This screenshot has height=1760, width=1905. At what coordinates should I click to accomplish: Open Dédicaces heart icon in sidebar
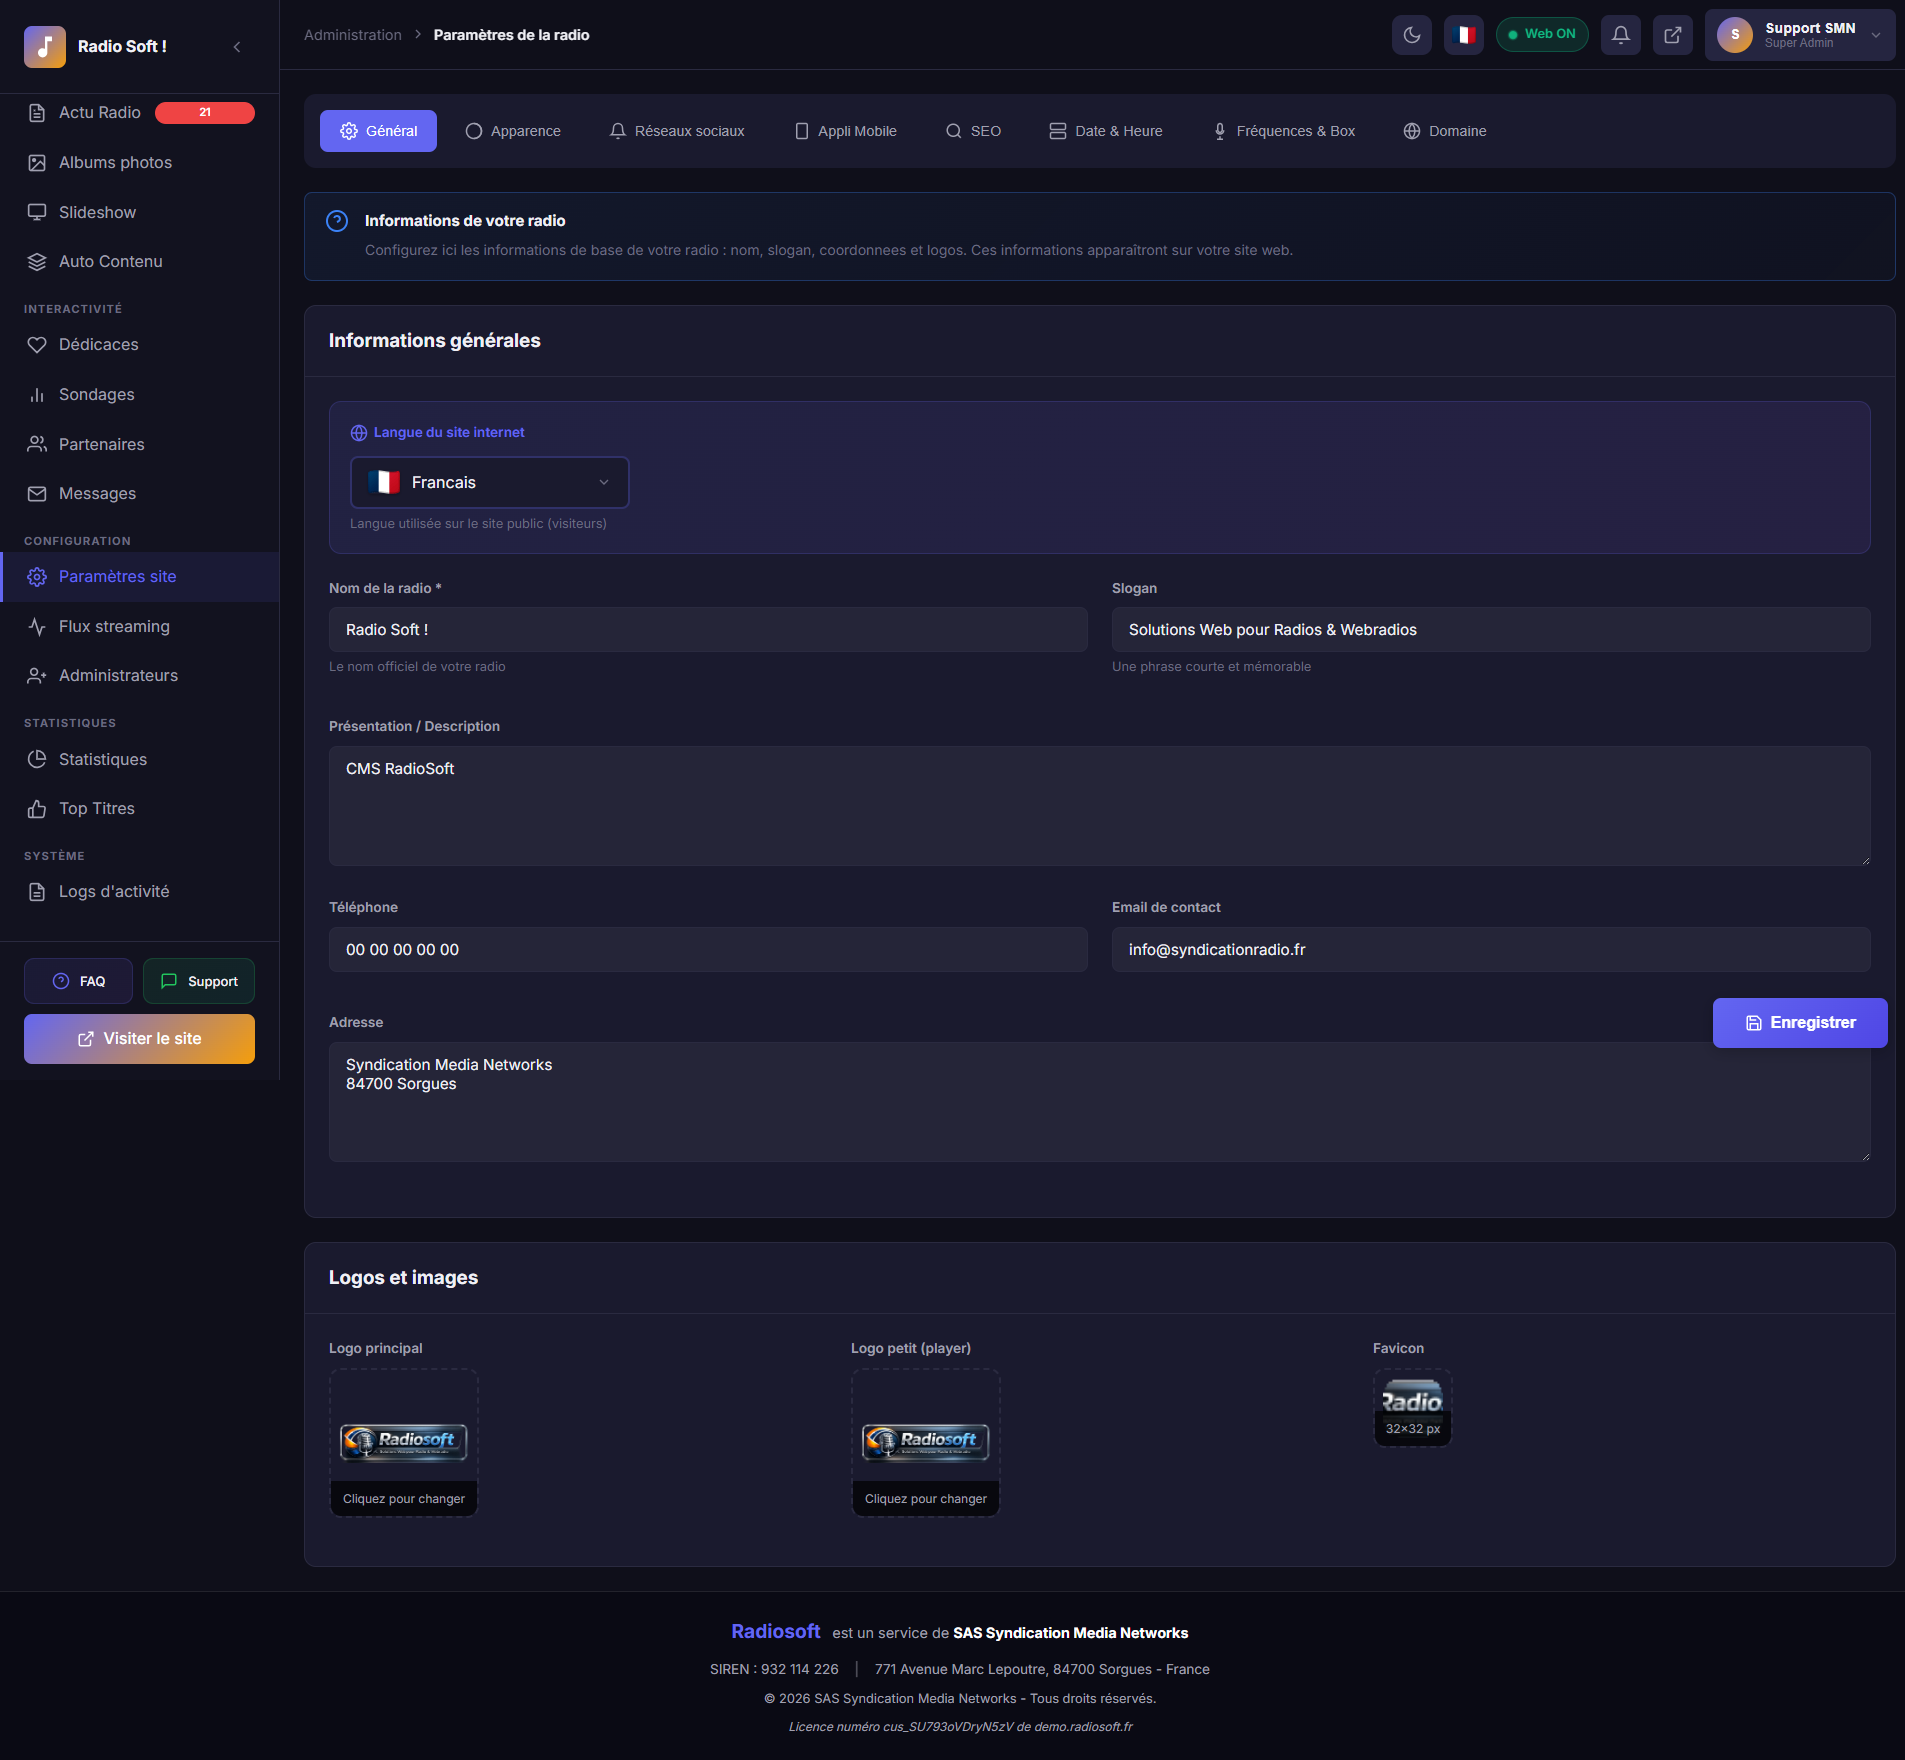point(37,345)
